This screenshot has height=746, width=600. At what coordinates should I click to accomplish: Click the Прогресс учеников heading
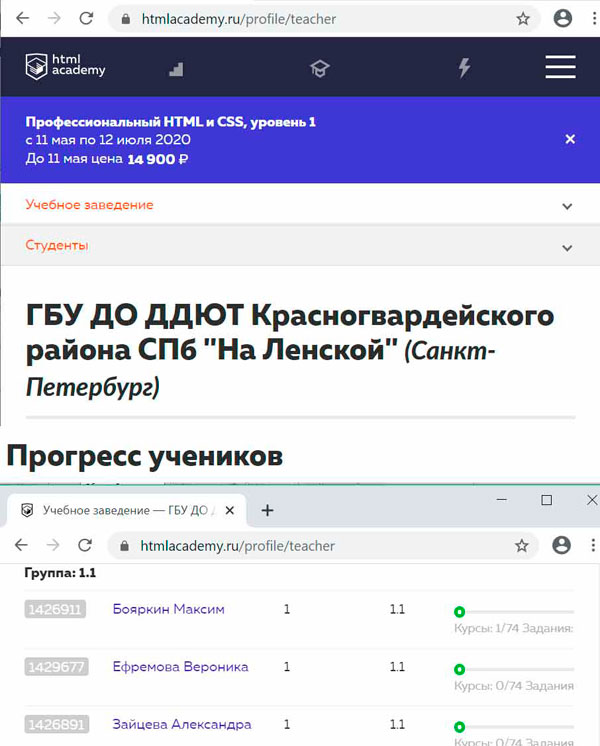tap(145, 456)
